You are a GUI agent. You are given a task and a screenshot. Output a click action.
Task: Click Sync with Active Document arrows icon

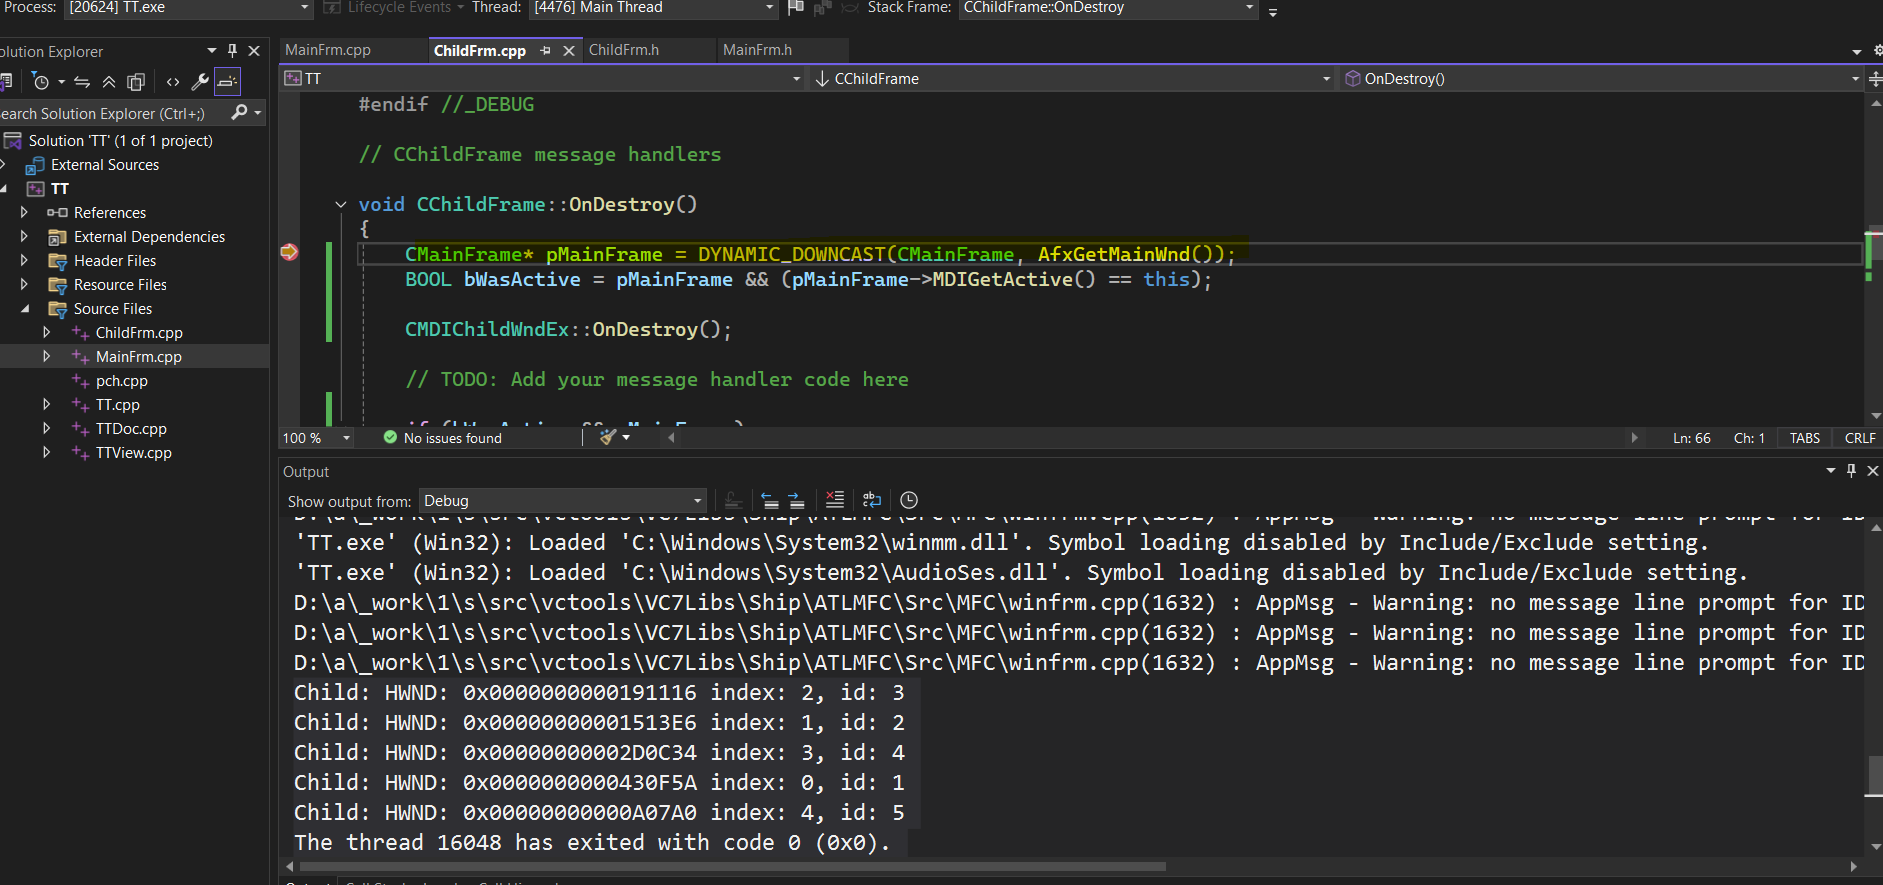coord(82,82)
